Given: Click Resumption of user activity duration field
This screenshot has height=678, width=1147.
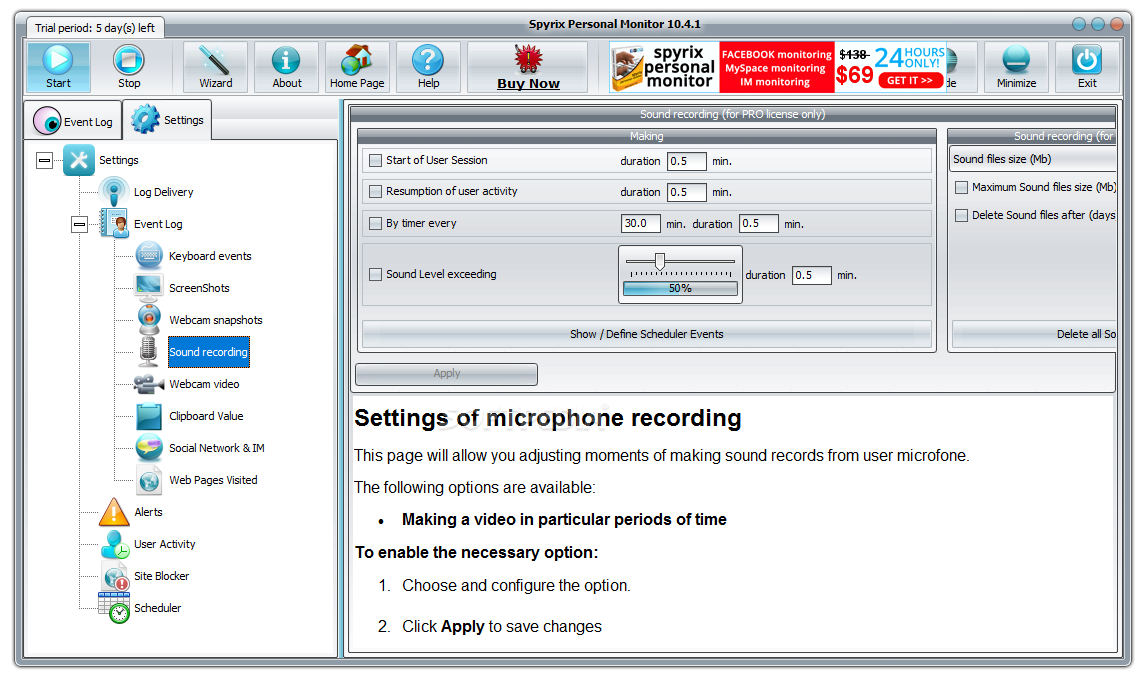Looking at the screenshot, I should (686, 192).
